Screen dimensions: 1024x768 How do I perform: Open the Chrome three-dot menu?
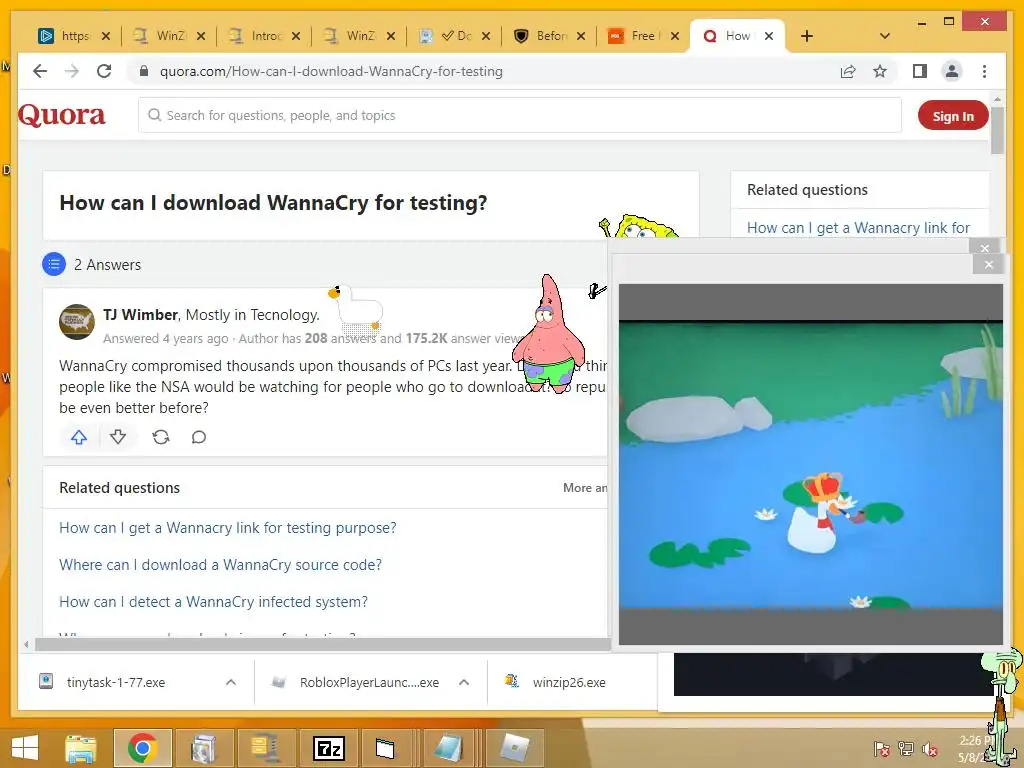pyautogui.click(x=984, y=71)
